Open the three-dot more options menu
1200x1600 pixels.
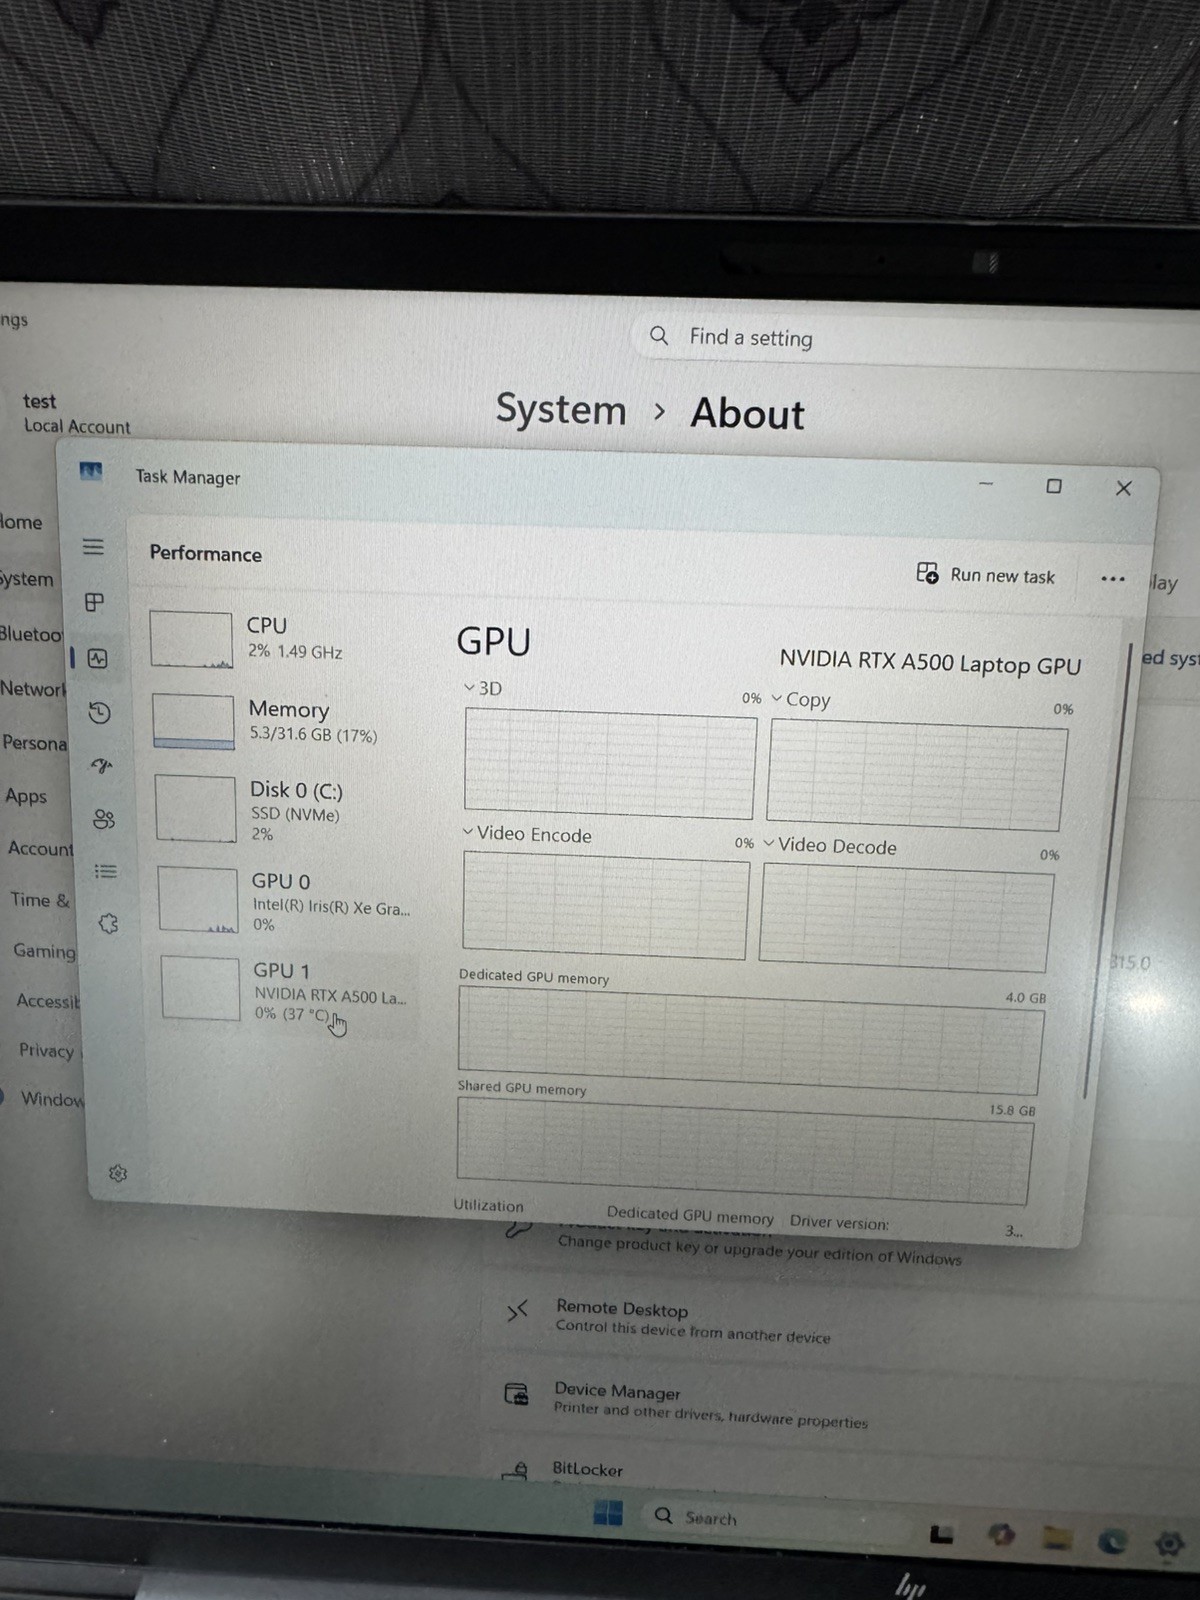tap(1112, 578)
